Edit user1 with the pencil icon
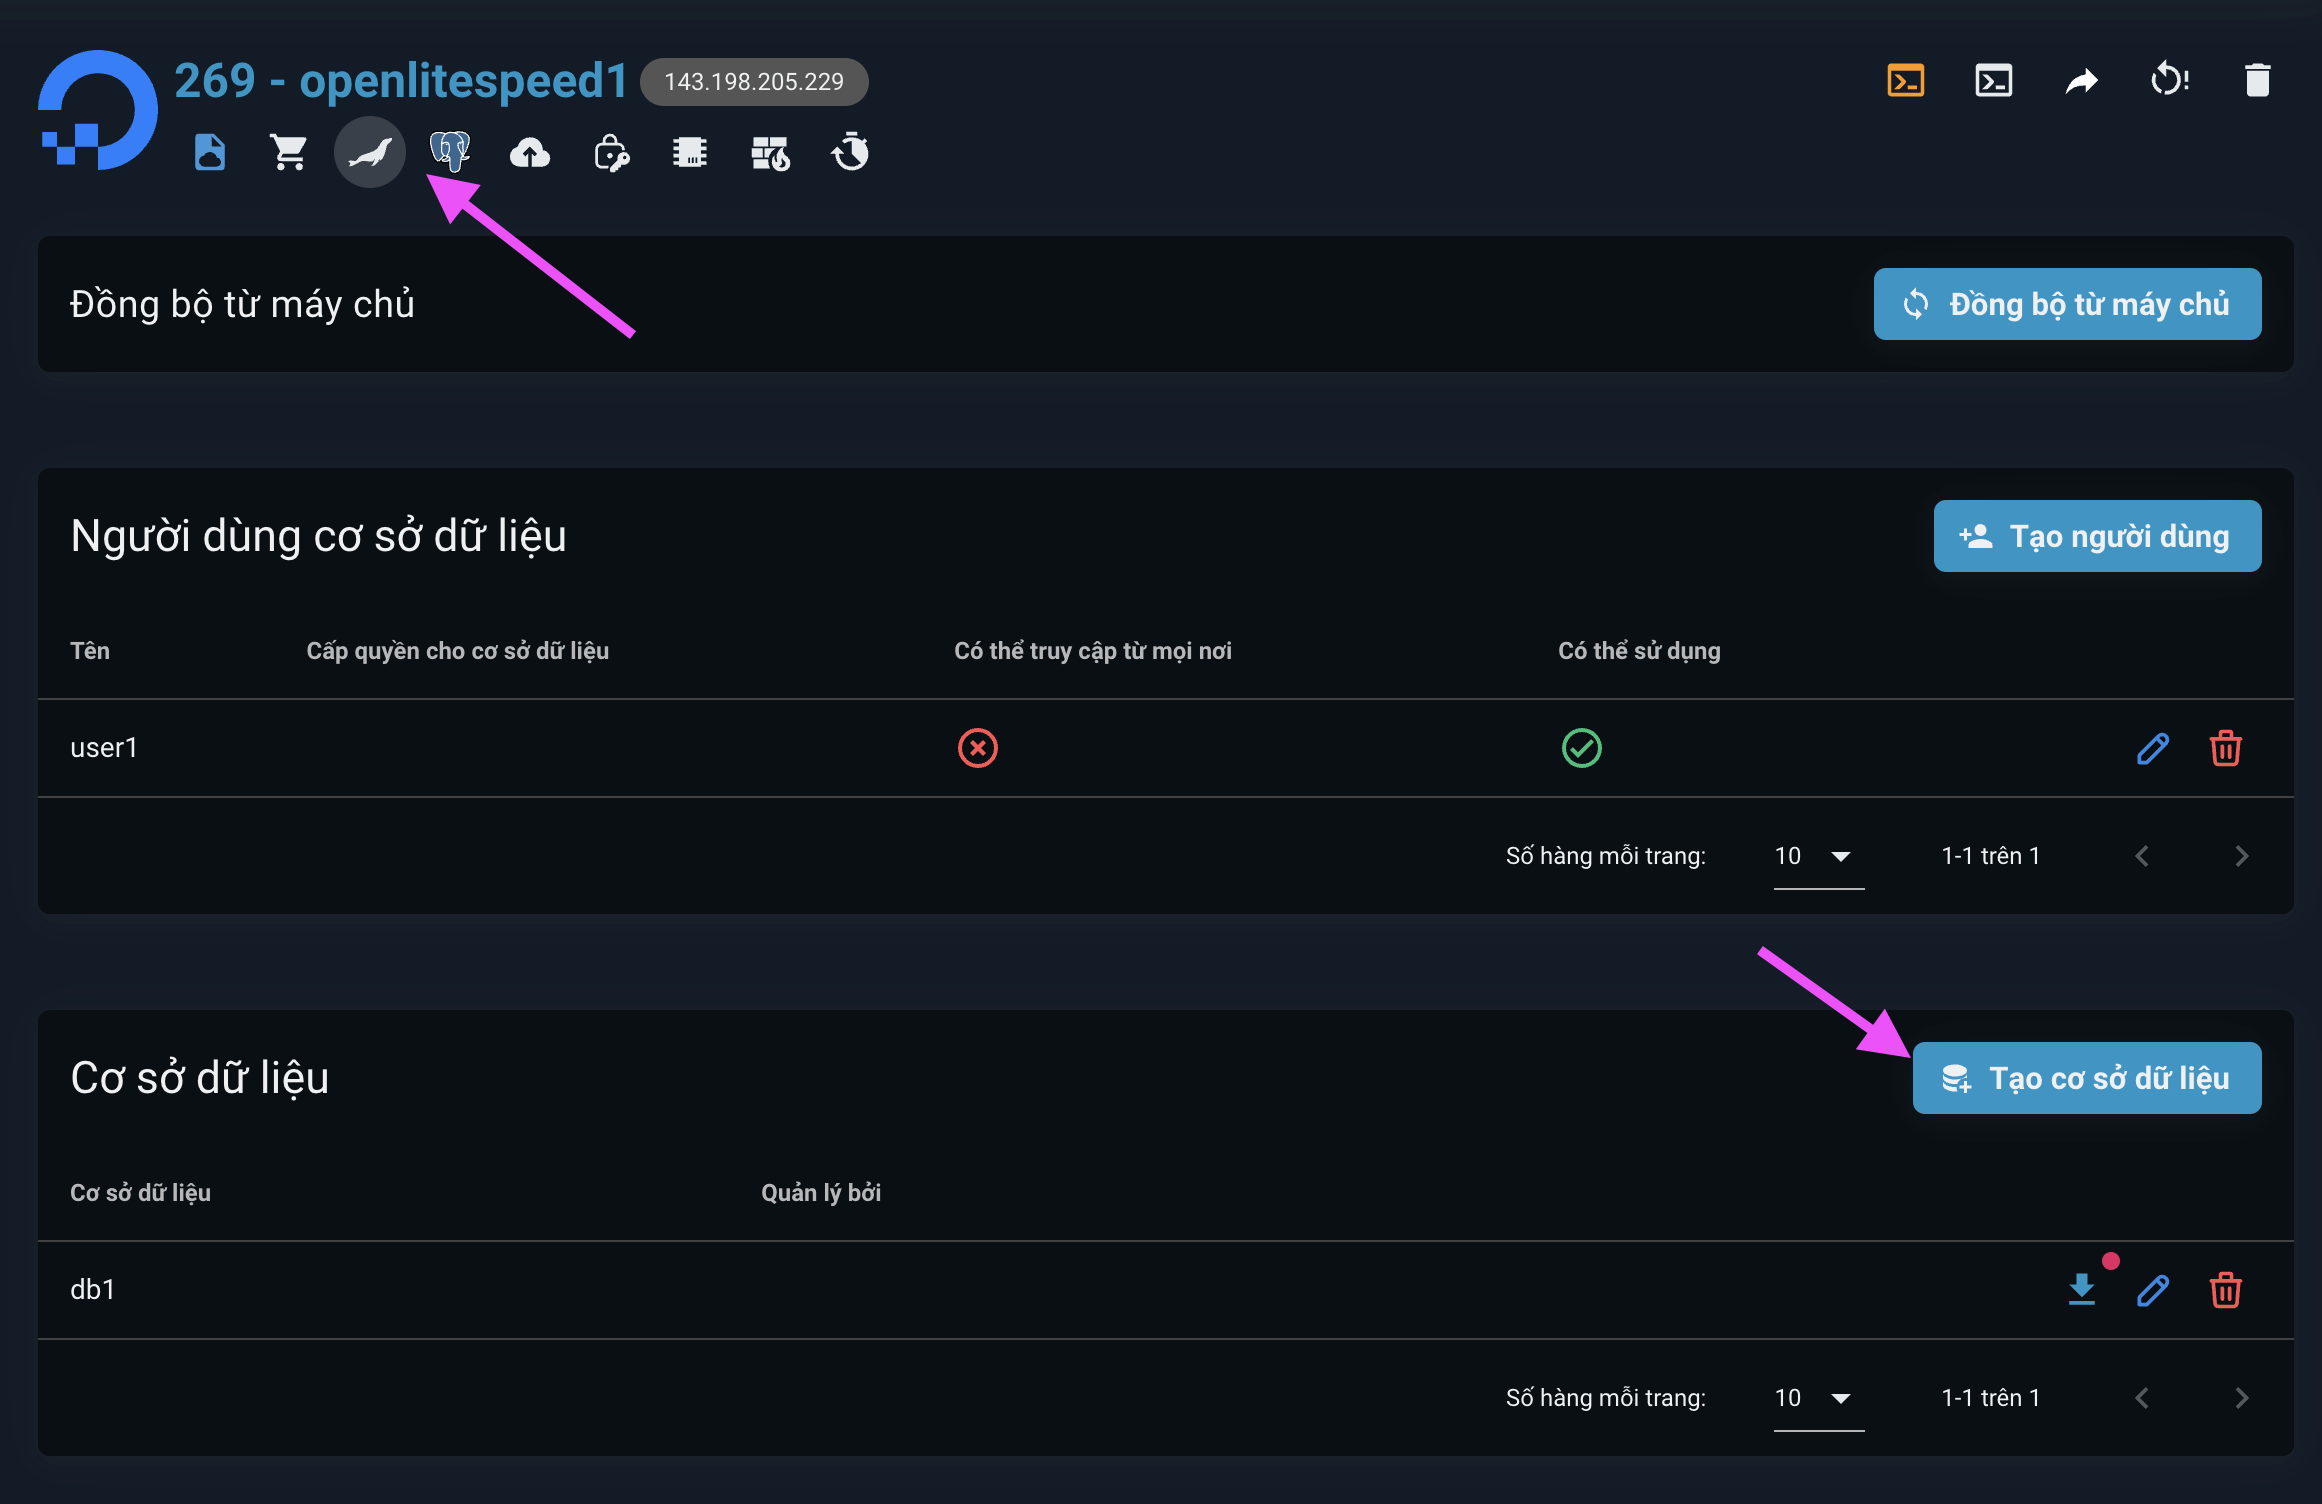The image size is (2322, 1504). tap(2152, 747)
